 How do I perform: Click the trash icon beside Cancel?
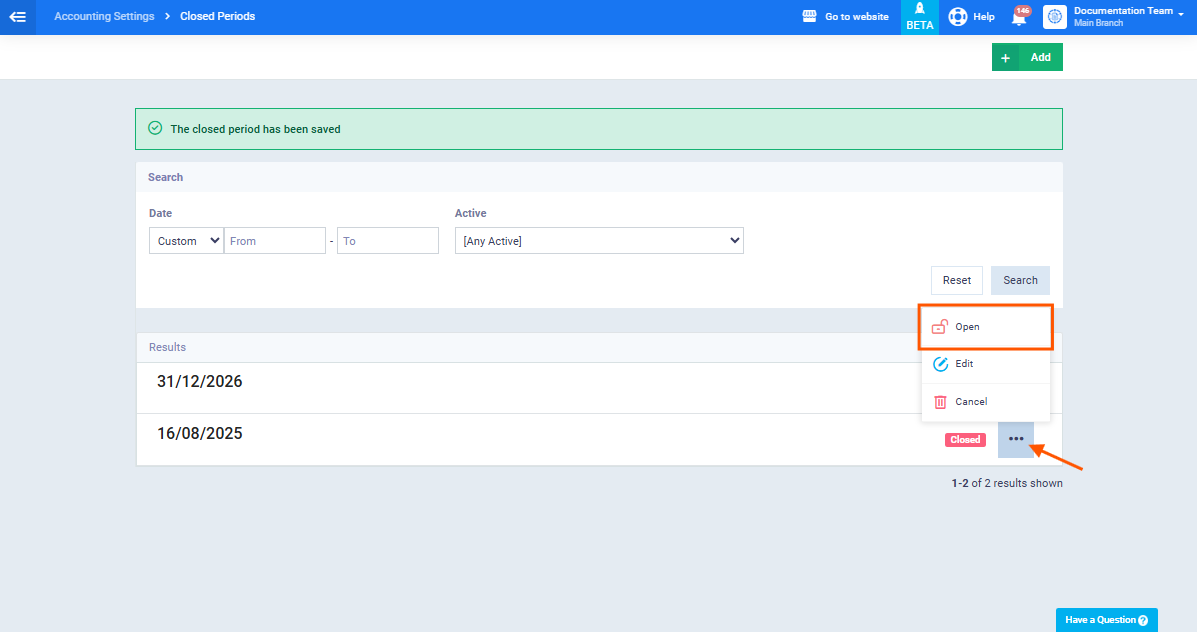(x=940, y=401)
